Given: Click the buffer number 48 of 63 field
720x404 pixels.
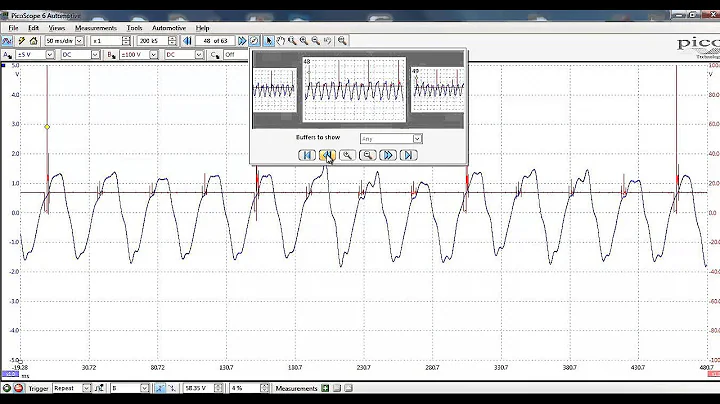Looking at the screenshot, I should click(215, 41).
